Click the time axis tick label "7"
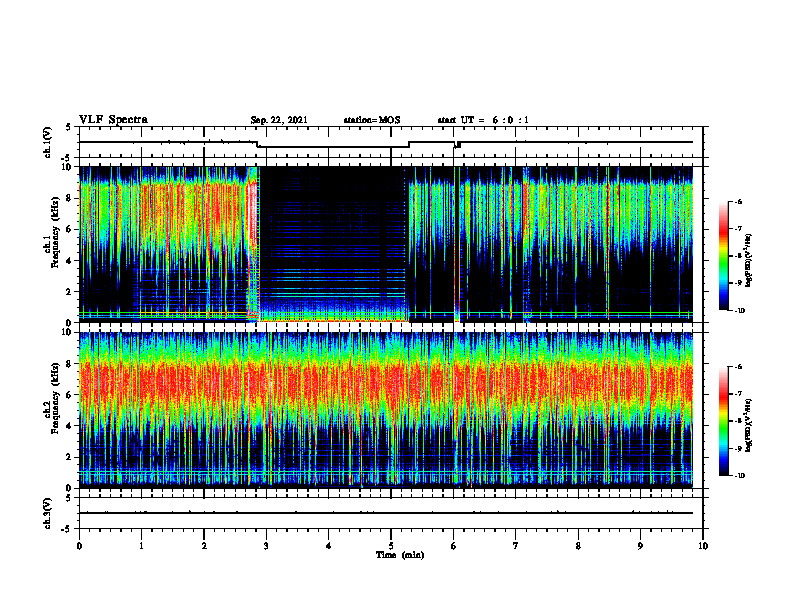Screen dimensions: 792x612 [x=516, y=546]
